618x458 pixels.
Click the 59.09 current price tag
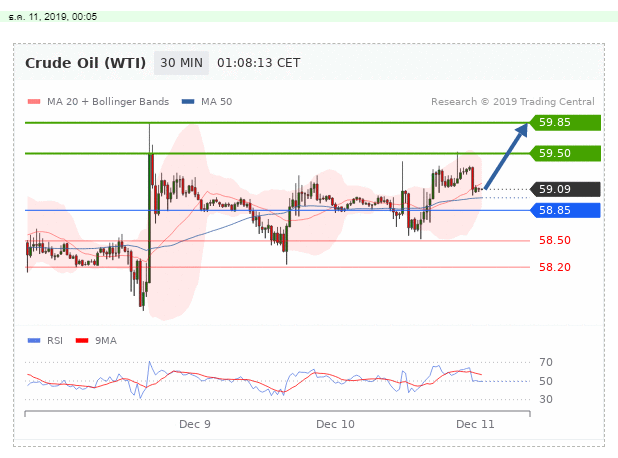(x=565, y=189)
